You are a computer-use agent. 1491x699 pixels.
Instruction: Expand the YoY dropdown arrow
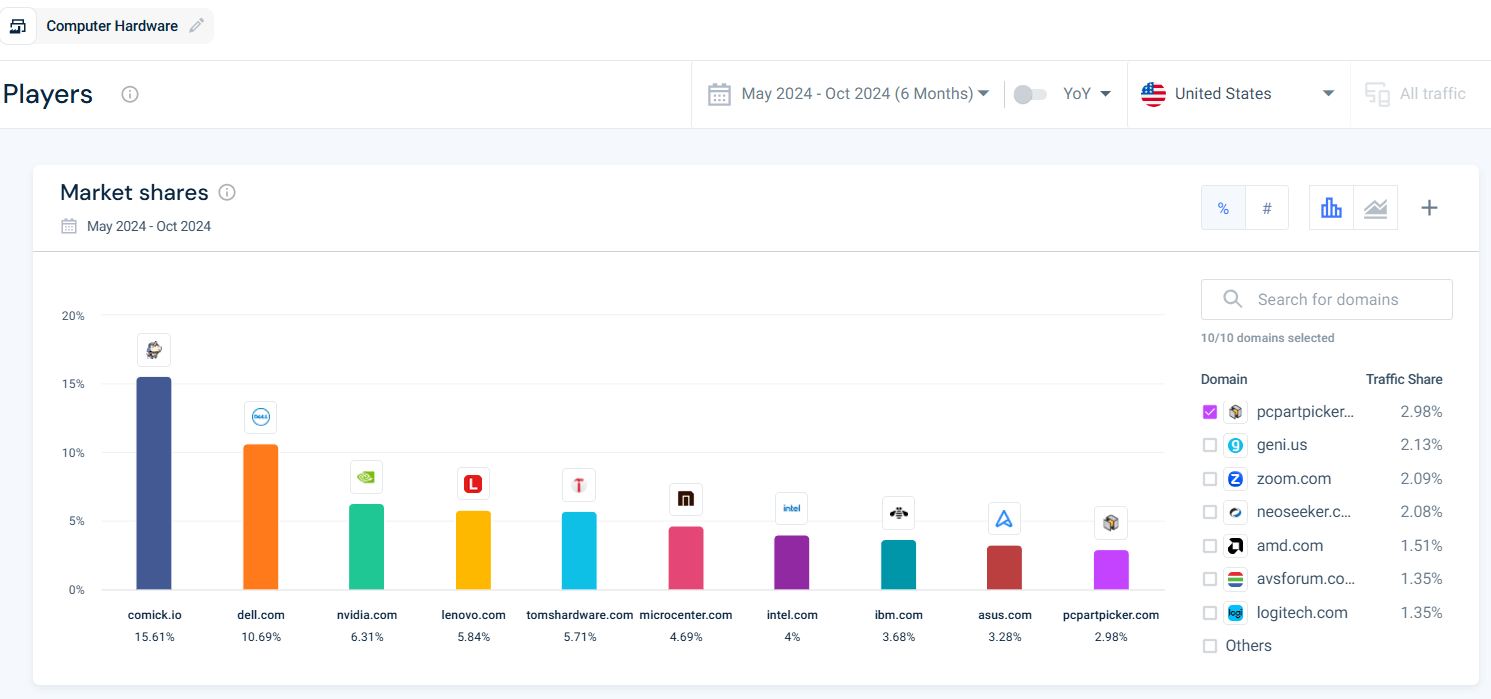[1105, 94]
